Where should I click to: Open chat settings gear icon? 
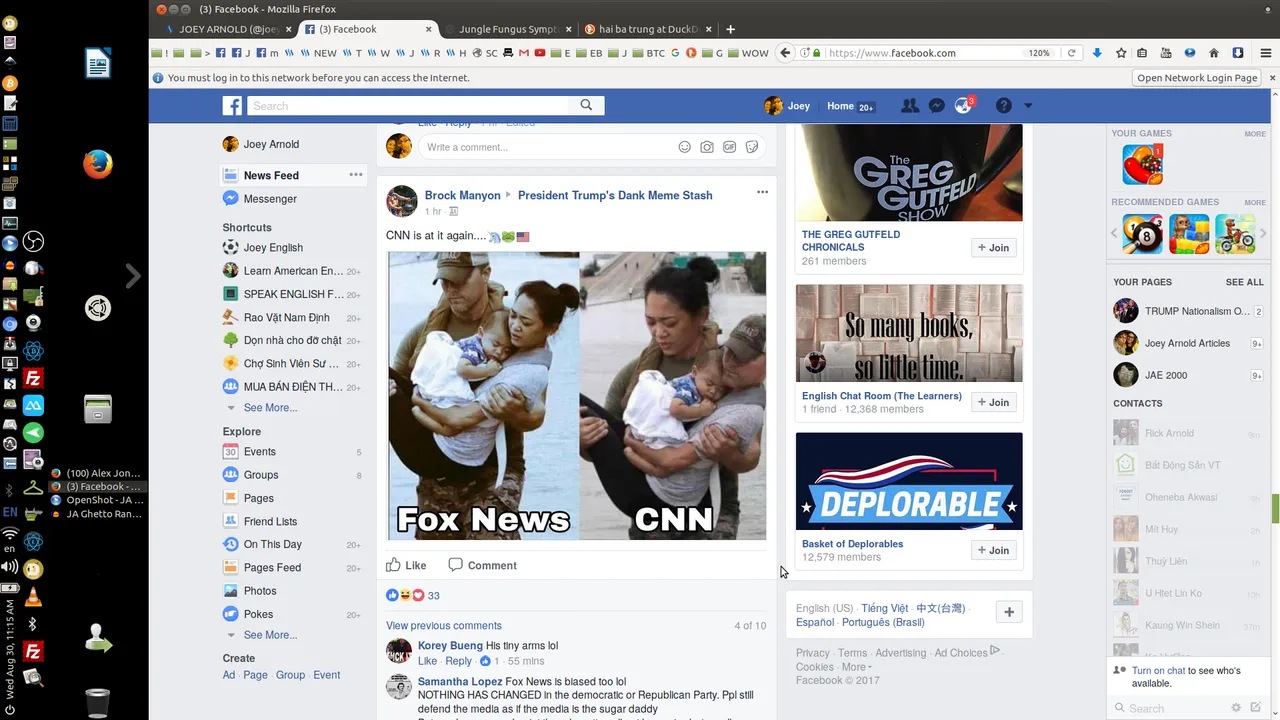pyautogui.click(x=1236, y=708)
